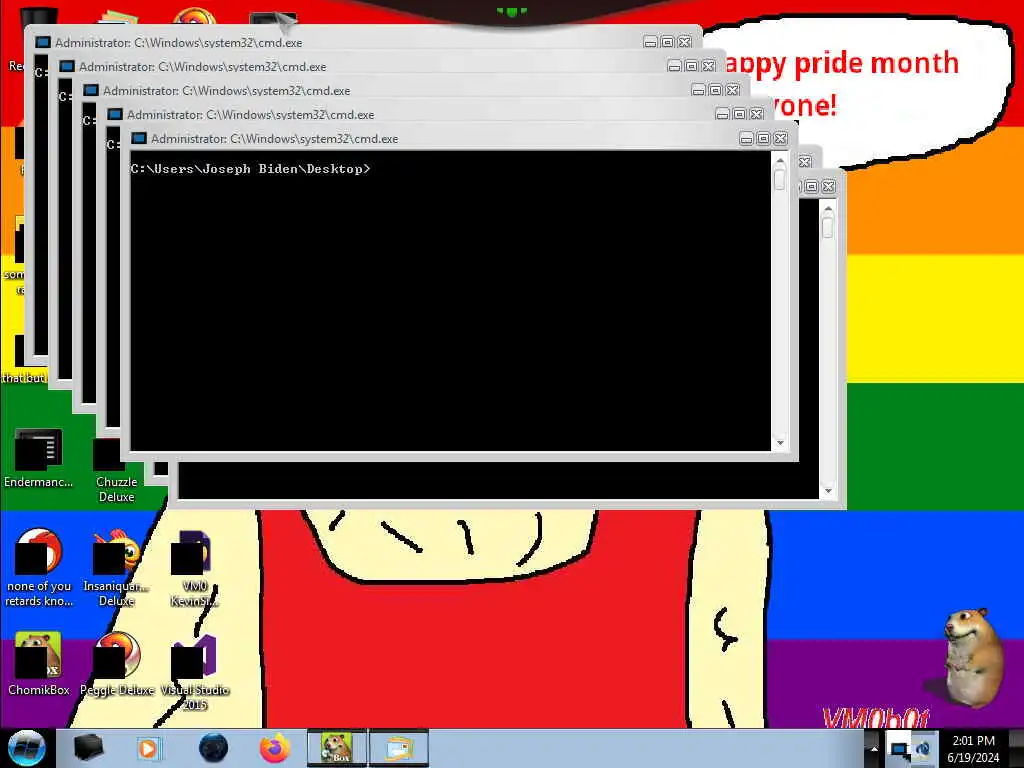Open the Visual Studio 2015 desktop shortcut
The width and height of the screenshot is (1024, 768).
coord(194,671)
